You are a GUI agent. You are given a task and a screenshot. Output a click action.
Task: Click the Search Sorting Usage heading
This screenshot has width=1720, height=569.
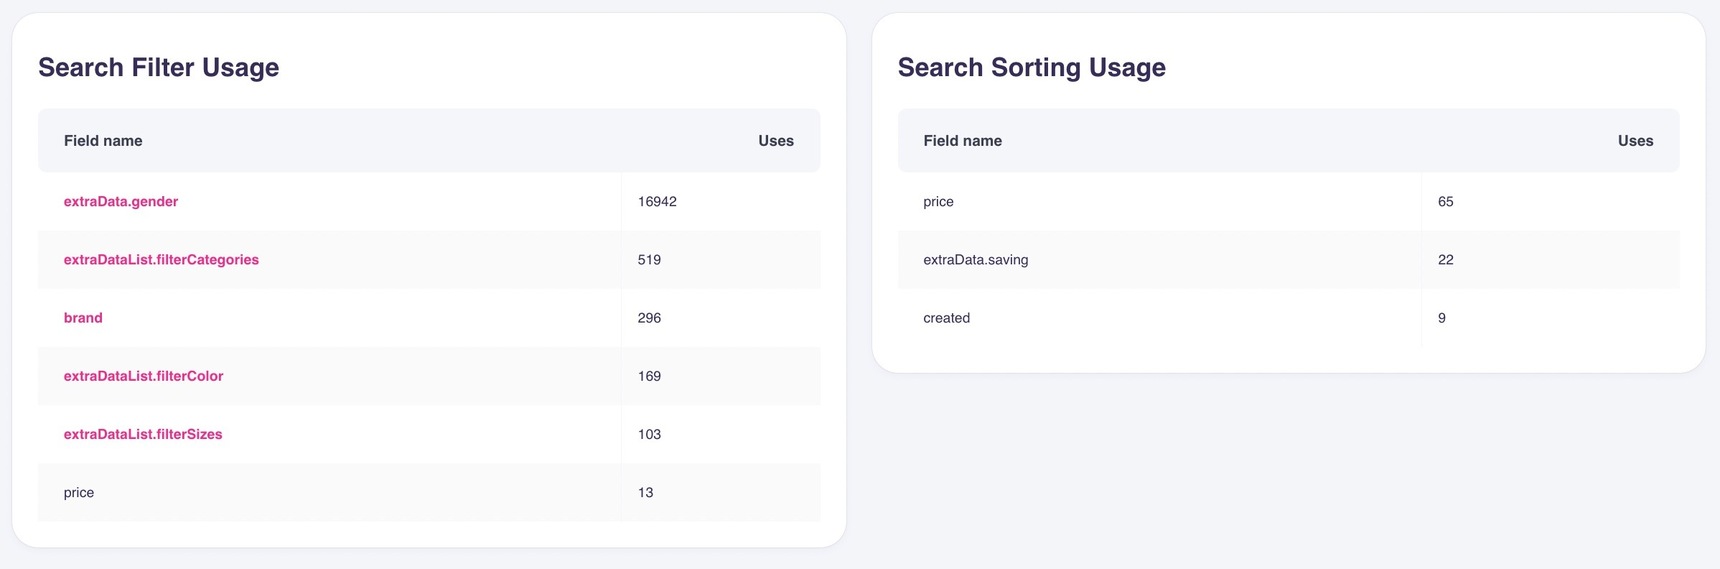click(1031, 67)
